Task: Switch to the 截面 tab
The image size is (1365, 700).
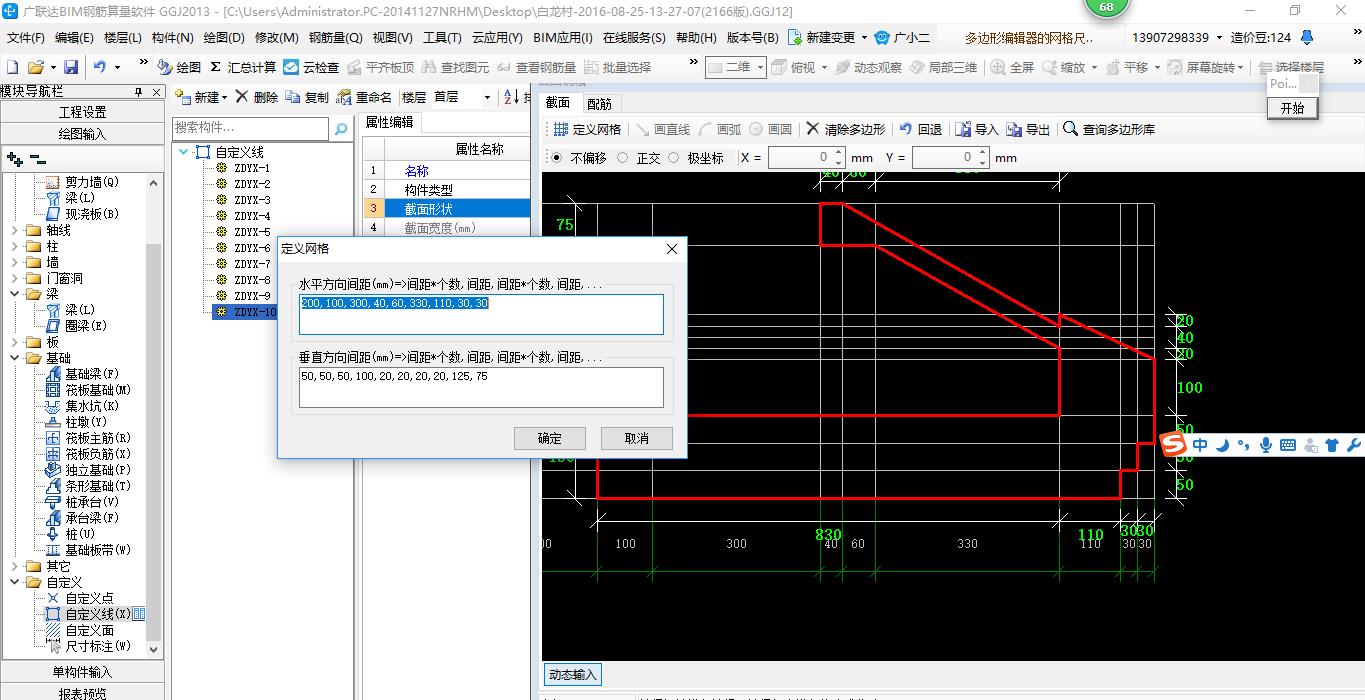Action: pos(558,103)
